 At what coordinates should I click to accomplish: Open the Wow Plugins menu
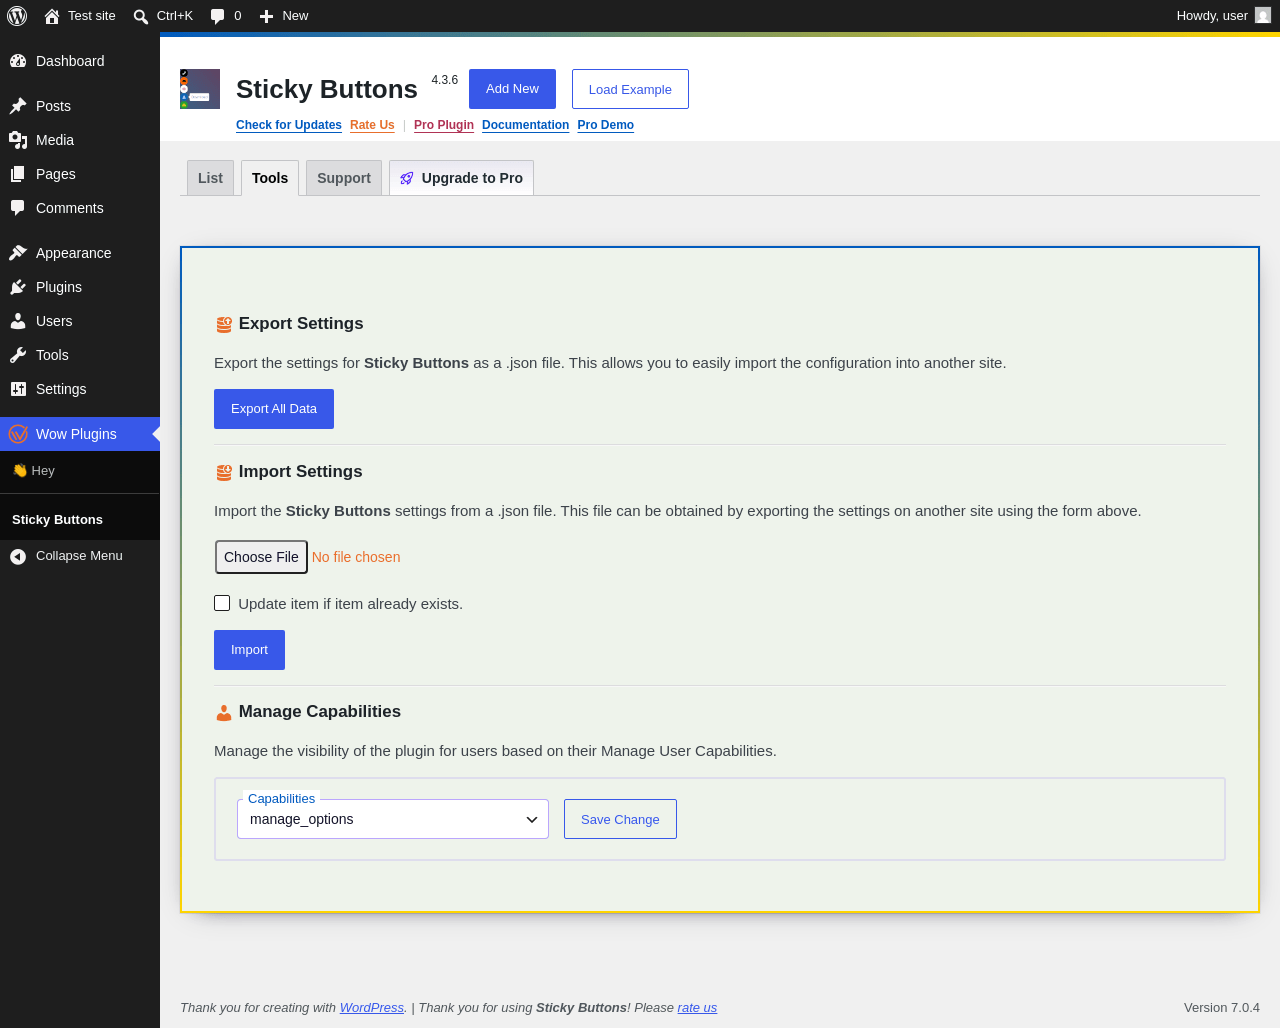click(x=80, y=434)
